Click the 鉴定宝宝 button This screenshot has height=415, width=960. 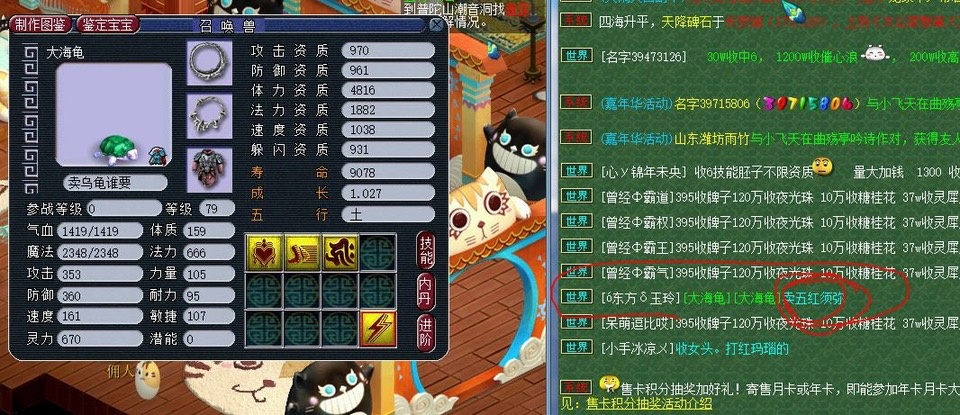pyautogui.click(x=108, y=24)
